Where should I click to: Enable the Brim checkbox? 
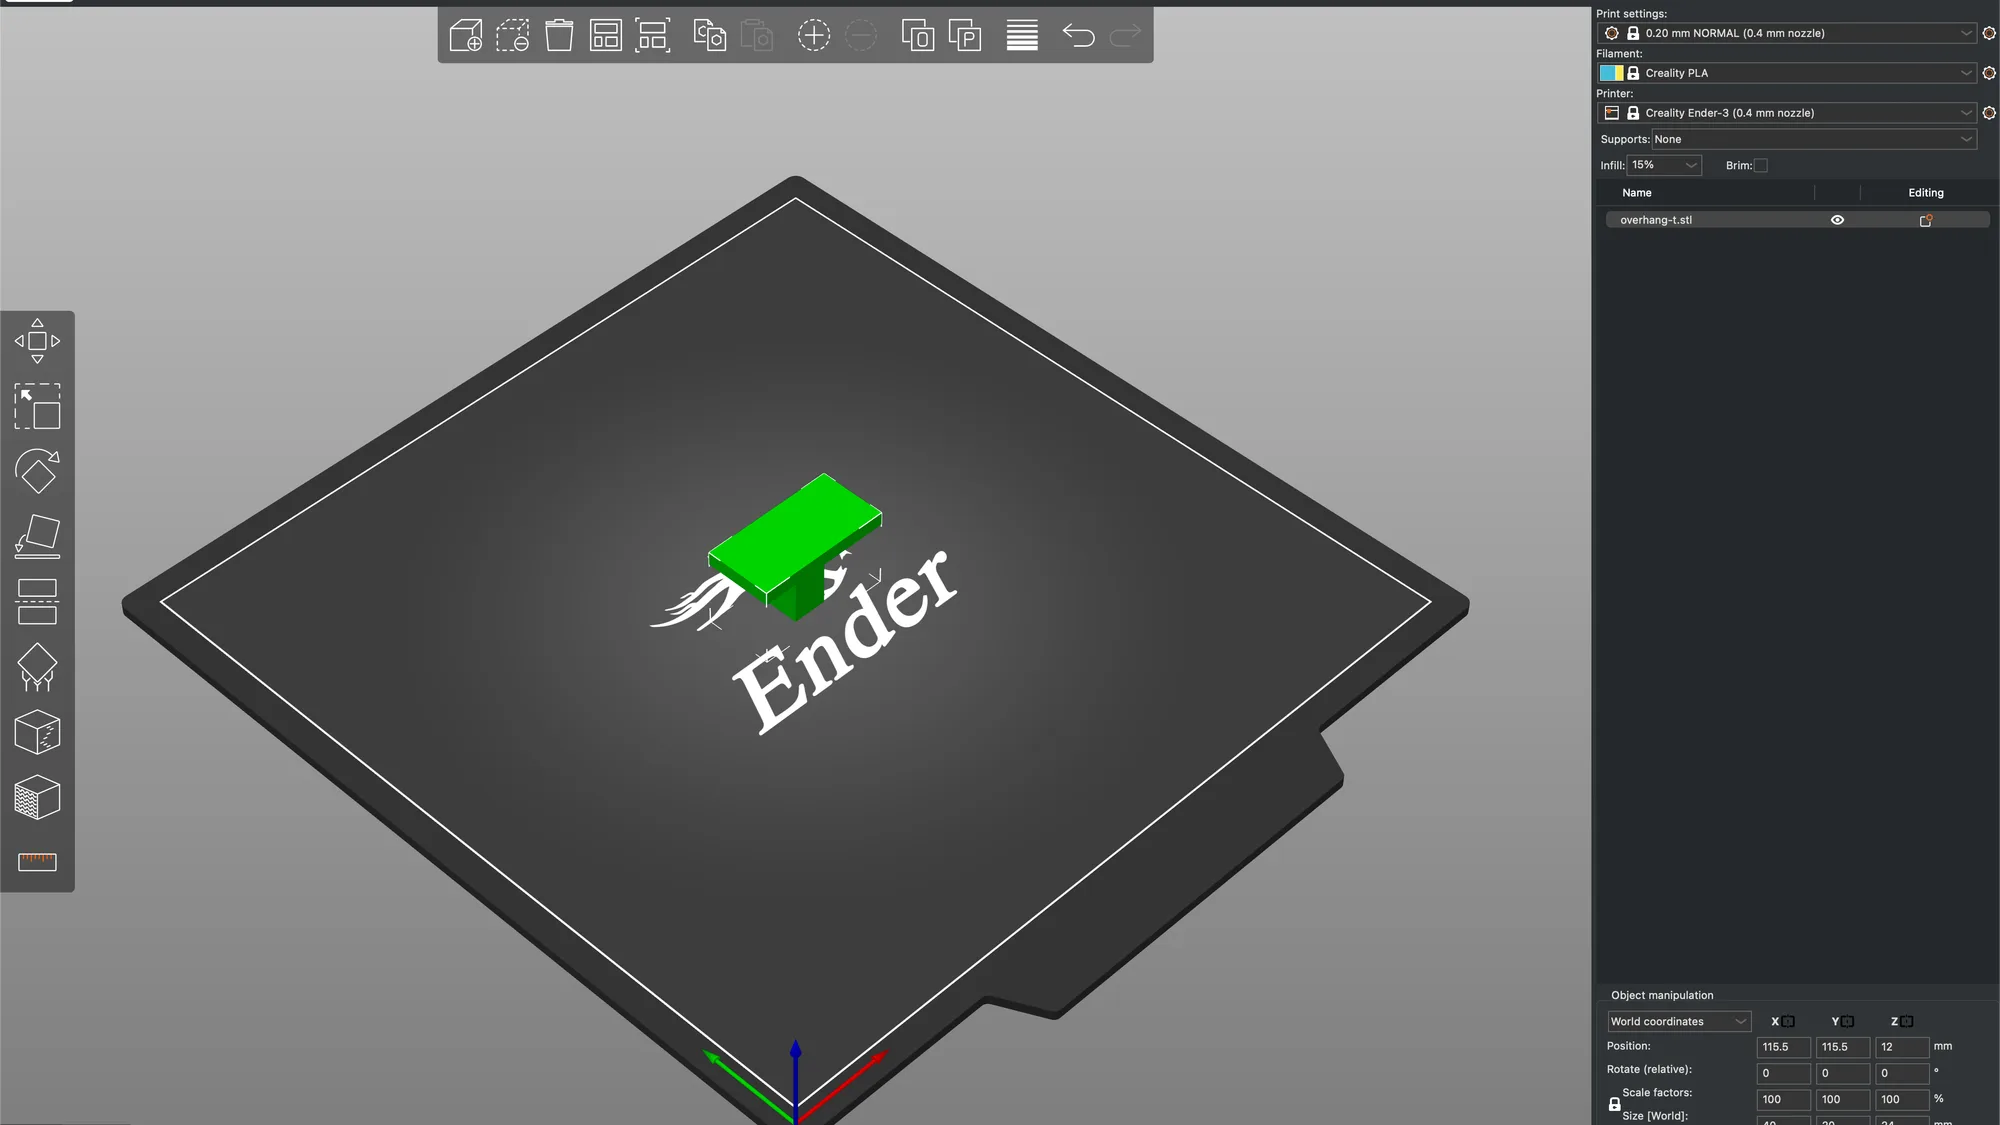(x=1761, y=166)
